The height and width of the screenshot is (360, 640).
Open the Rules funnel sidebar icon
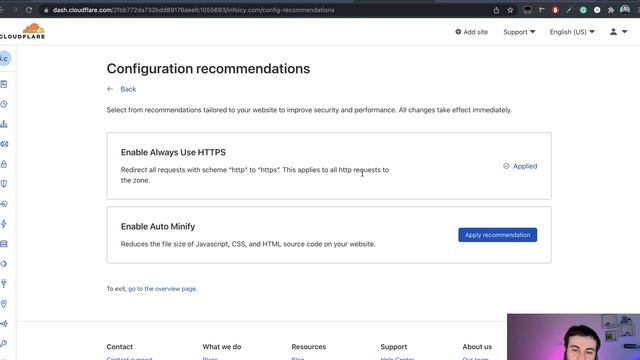click(x=4, y=284)
